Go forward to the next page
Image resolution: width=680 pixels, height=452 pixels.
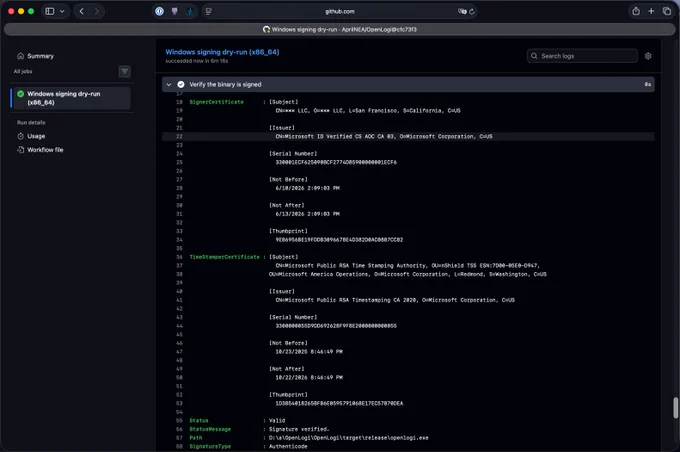tap(96, 11)
